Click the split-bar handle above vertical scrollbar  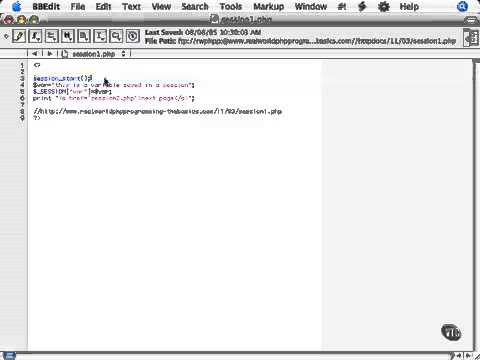tap(476, 60)
